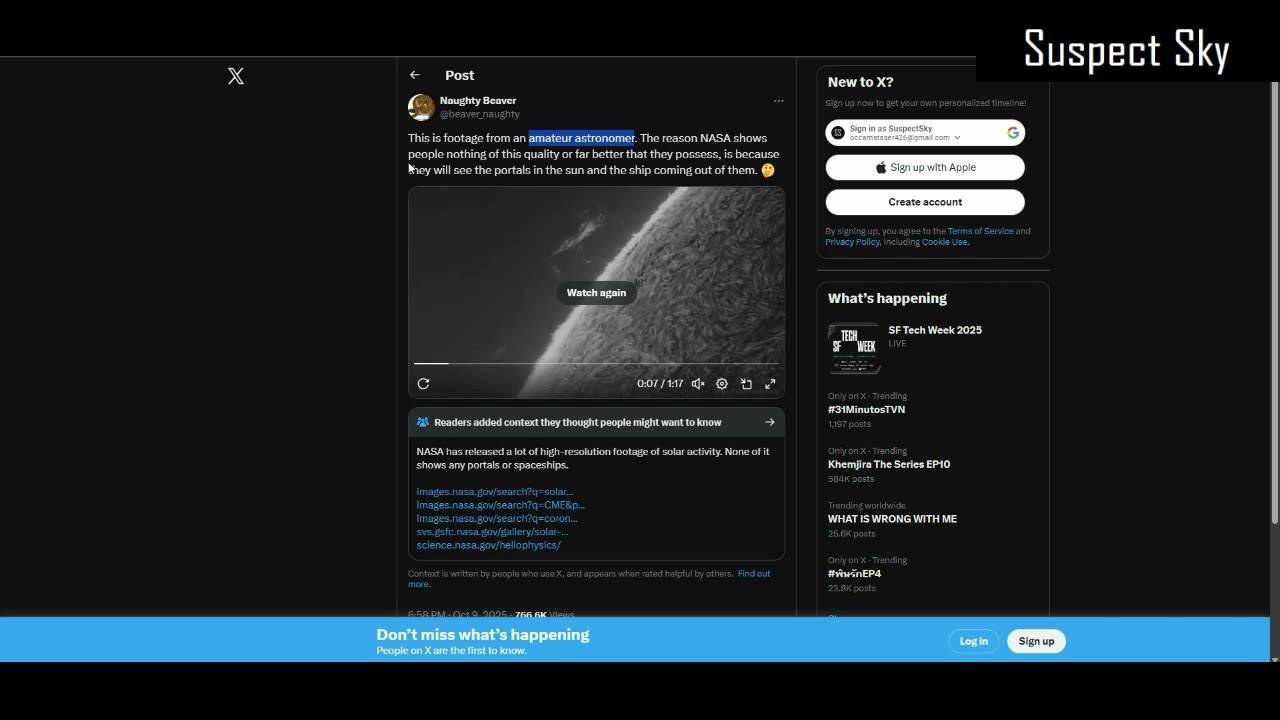The width and height of the screenshot is (1280, 720).
Task: Open images.nasa.gov/search?q=solar link
Action: pos(495,492)
